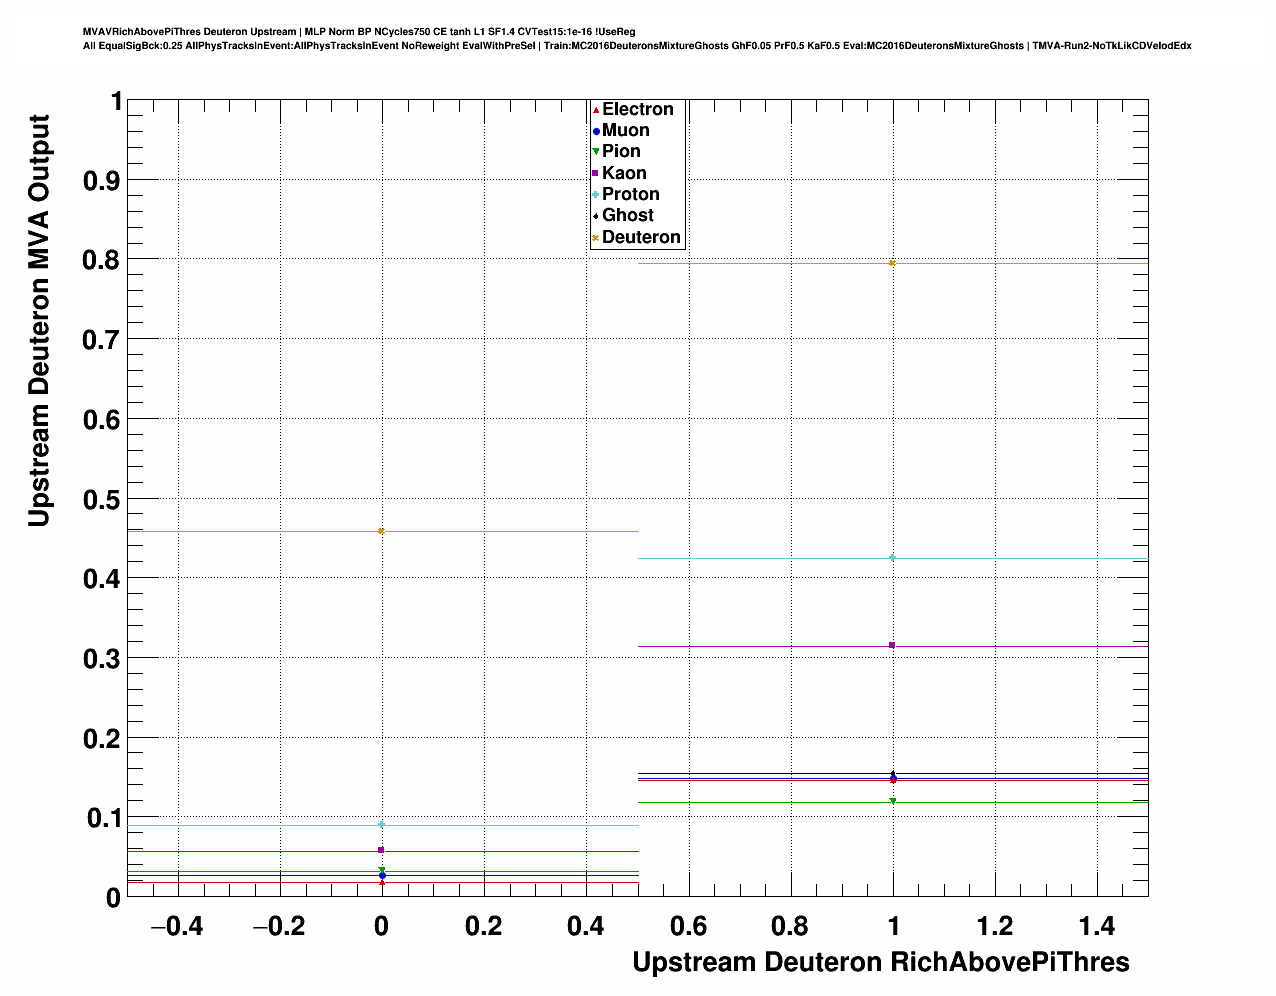Image resolution: width=1276 pixels, height=996 pixels.
Task: Click the Deuteron legend text label
Action: click(x=641, y=237)
